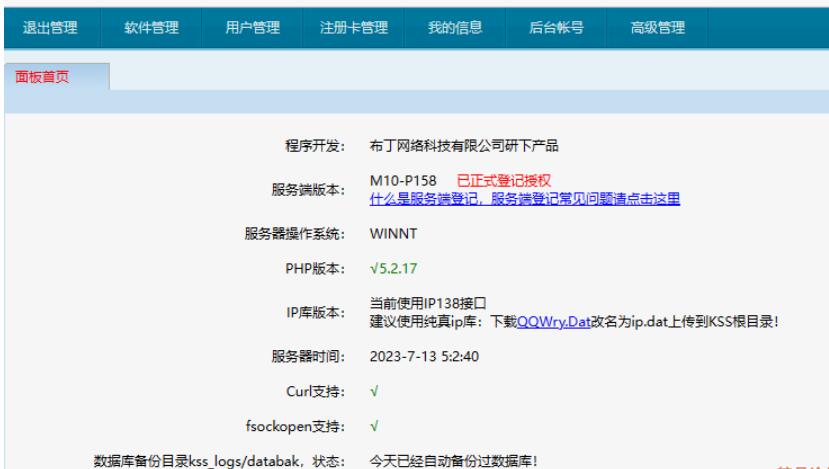Open the 高级管理 menu
The width and height of the screenshot is (829, 469).
(x=657, y=27)
